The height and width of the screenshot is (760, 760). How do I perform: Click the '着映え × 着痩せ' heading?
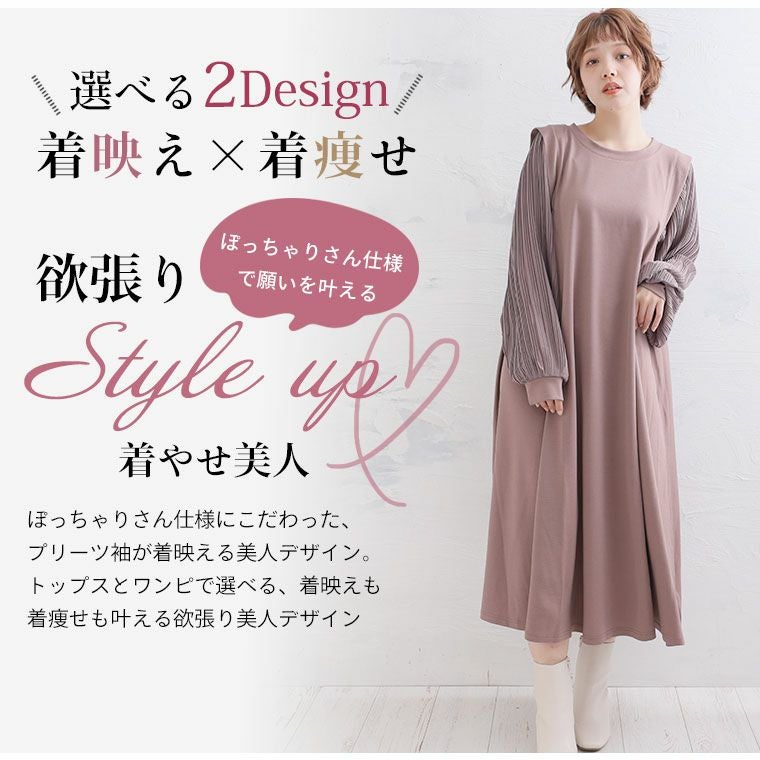point(227,156)
